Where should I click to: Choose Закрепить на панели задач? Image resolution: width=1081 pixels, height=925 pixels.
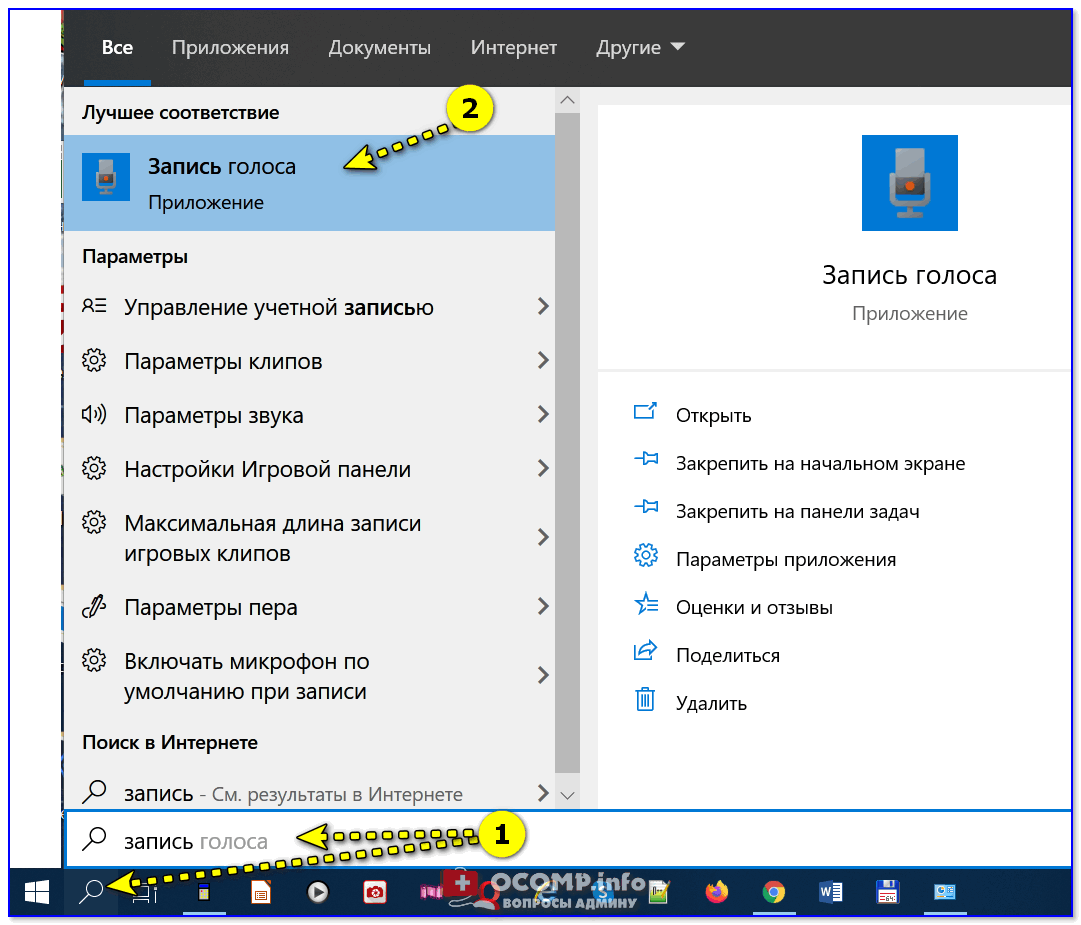[x=797, y=511]
